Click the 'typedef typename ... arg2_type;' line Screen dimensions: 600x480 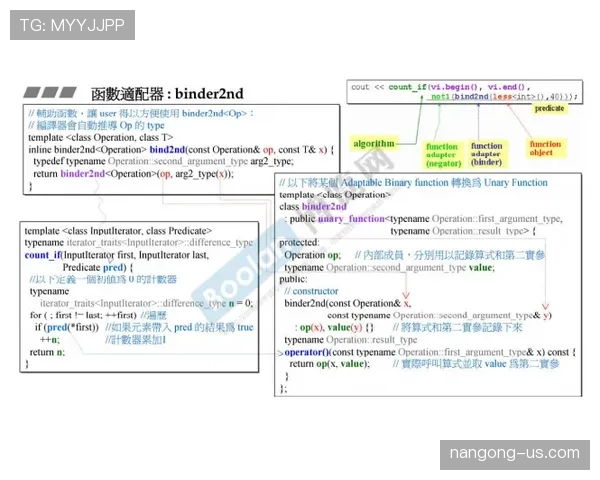tap(163, 161)
